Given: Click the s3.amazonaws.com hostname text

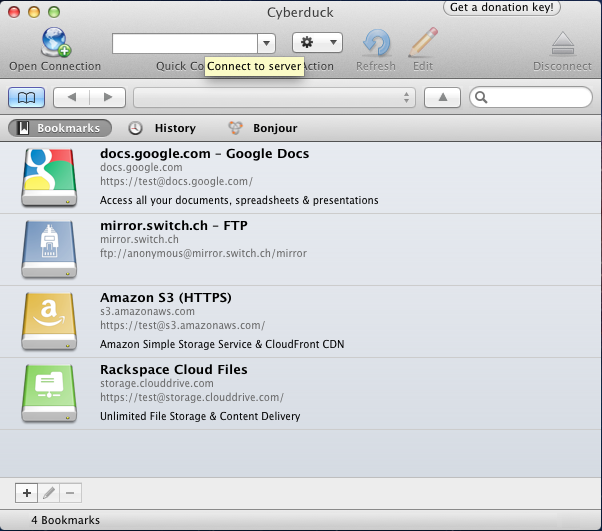Looking at the screenshot, I should click(x=147, y=311).
